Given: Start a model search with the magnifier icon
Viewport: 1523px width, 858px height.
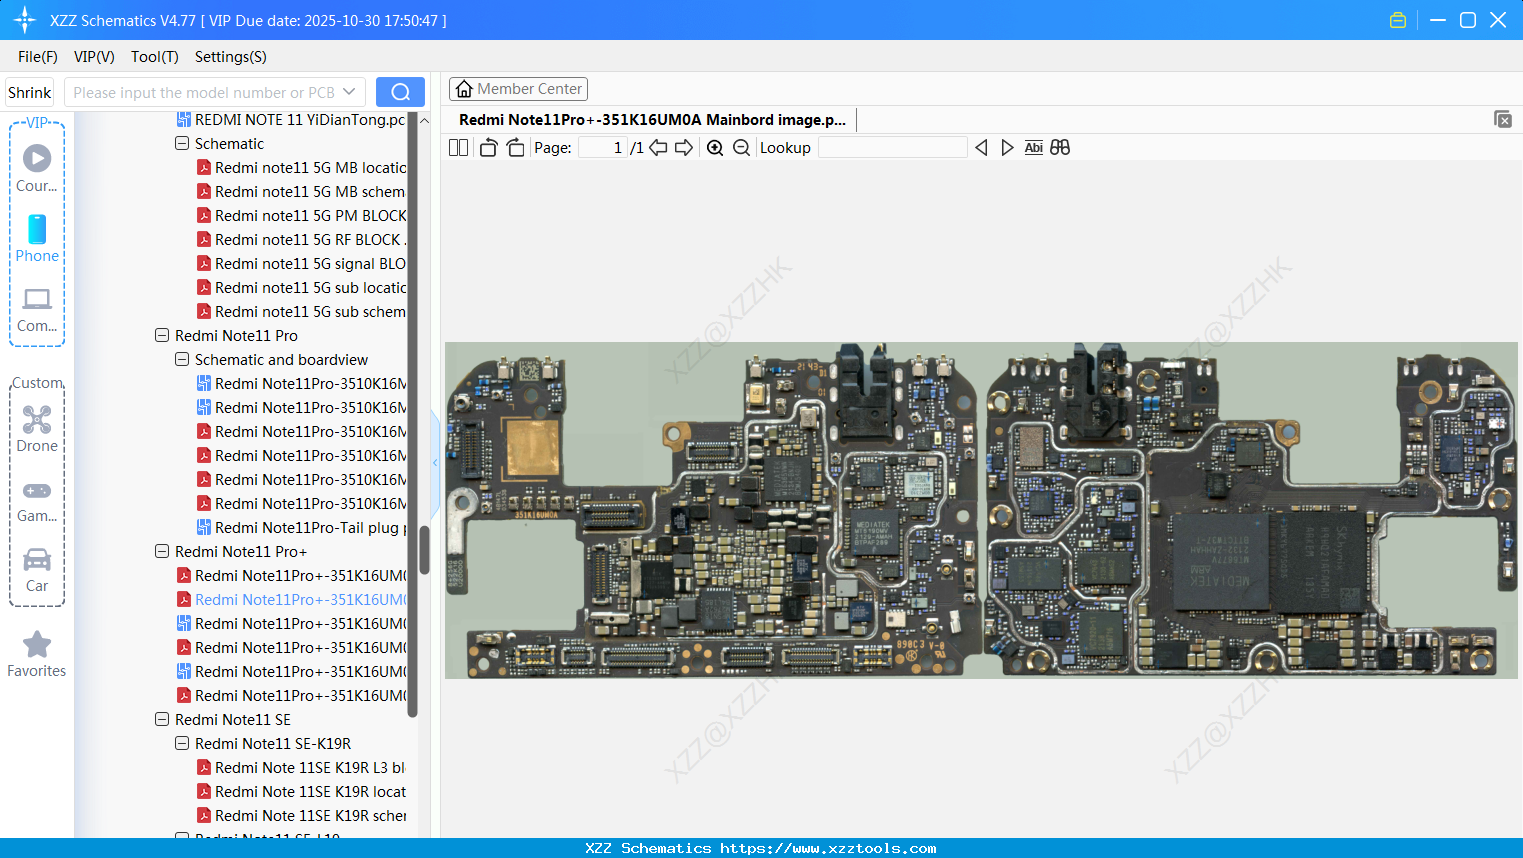Looking at the screenshot, I should click(x=400, y=91).
